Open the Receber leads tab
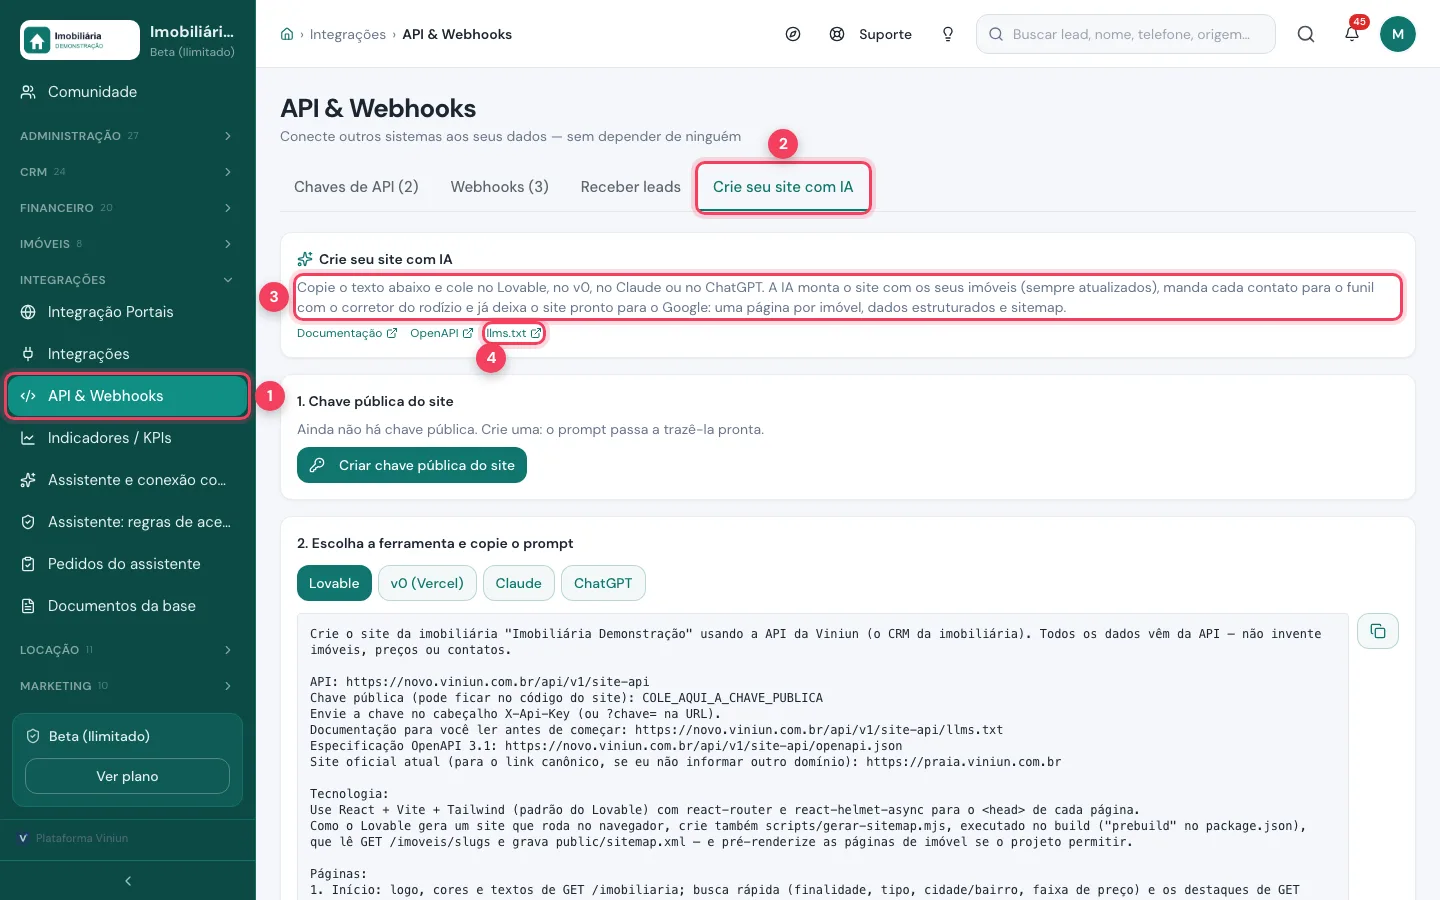The image size is (1440, 900). (x=631, y=187)
